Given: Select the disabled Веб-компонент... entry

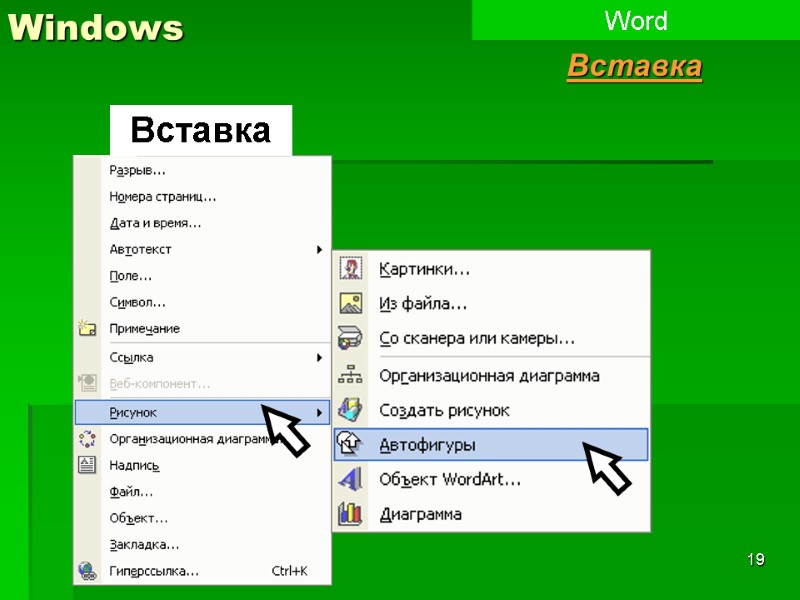Looking at the screenshot, I should pyautogui.click(x=203, y=384).
